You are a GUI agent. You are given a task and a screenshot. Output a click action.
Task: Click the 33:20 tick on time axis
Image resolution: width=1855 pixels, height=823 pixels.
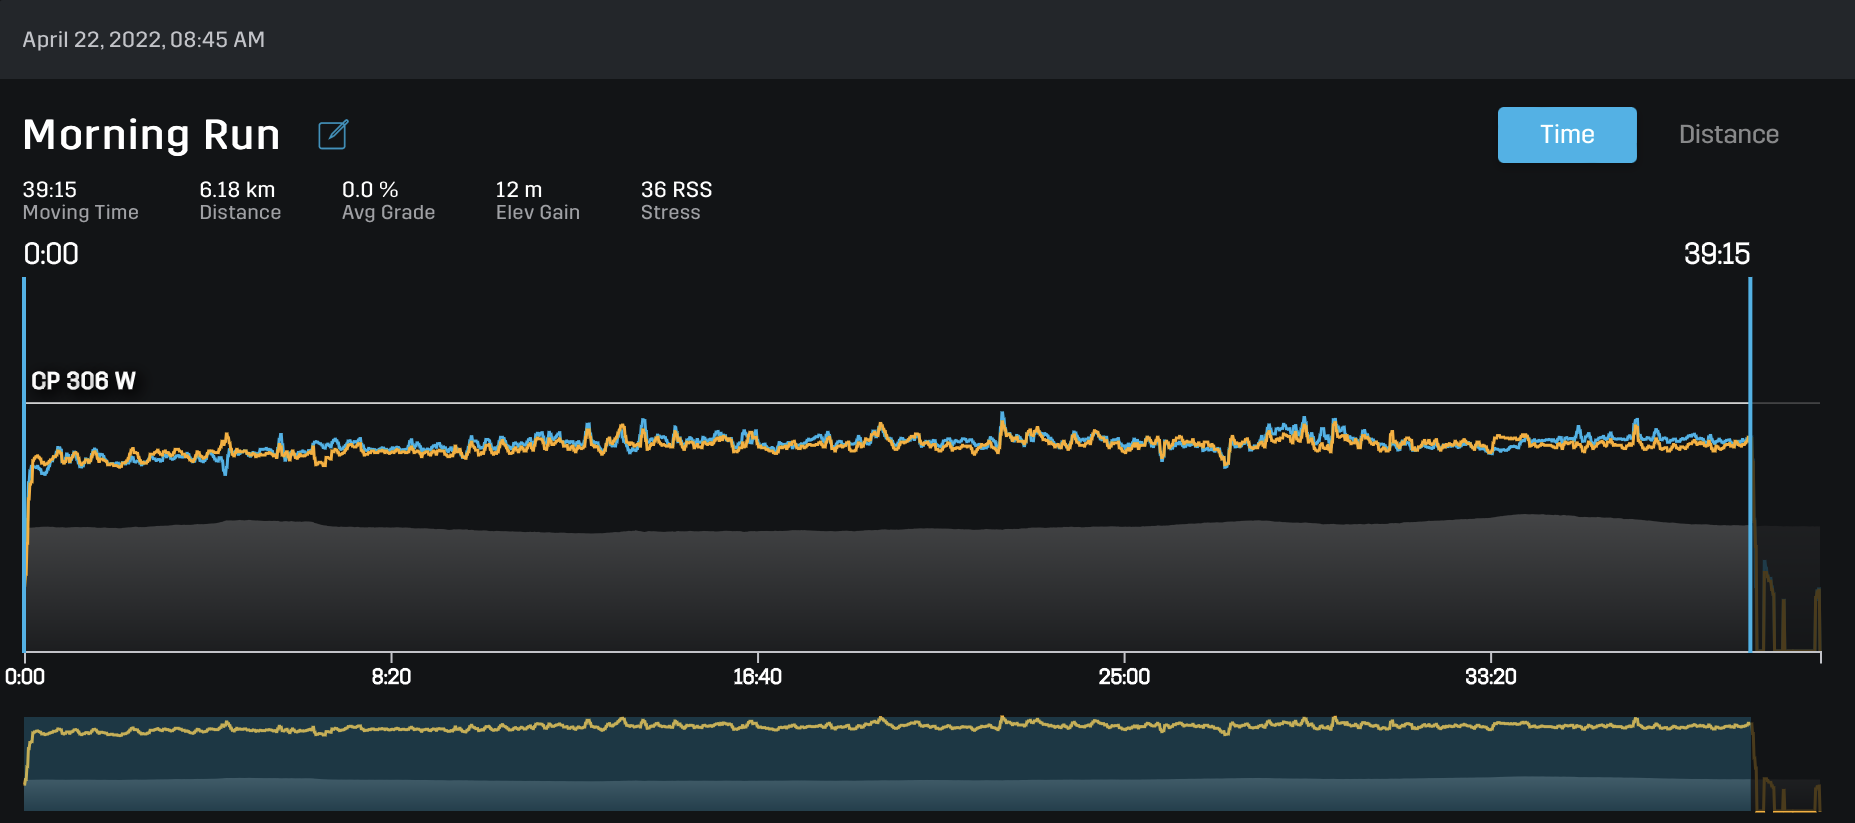pos(1490,677)
